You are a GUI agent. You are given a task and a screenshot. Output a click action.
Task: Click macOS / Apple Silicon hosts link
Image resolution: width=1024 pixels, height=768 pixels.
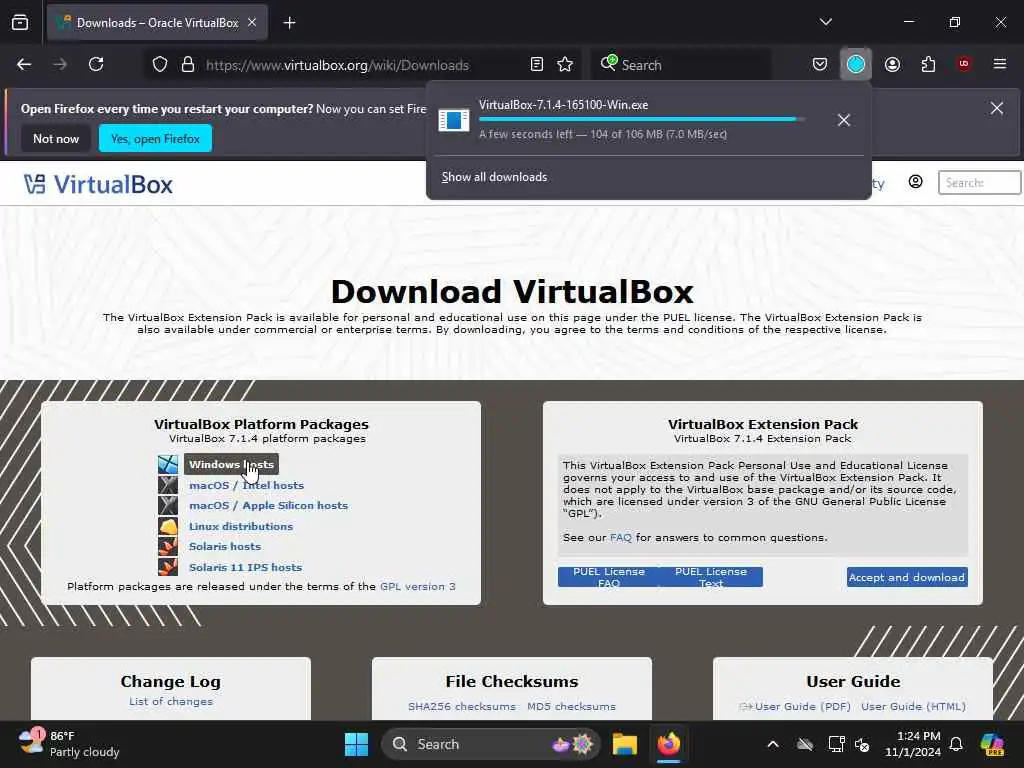point(268,505)
